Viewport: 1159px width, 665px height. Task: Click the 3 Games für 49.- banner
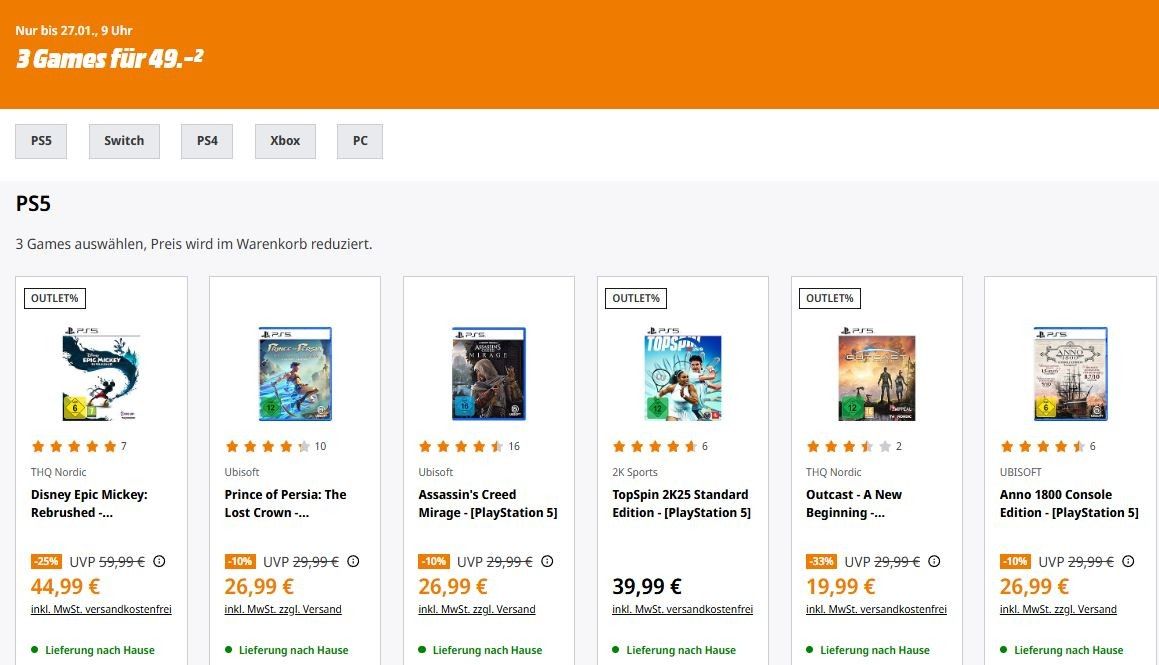coord(110,58)
